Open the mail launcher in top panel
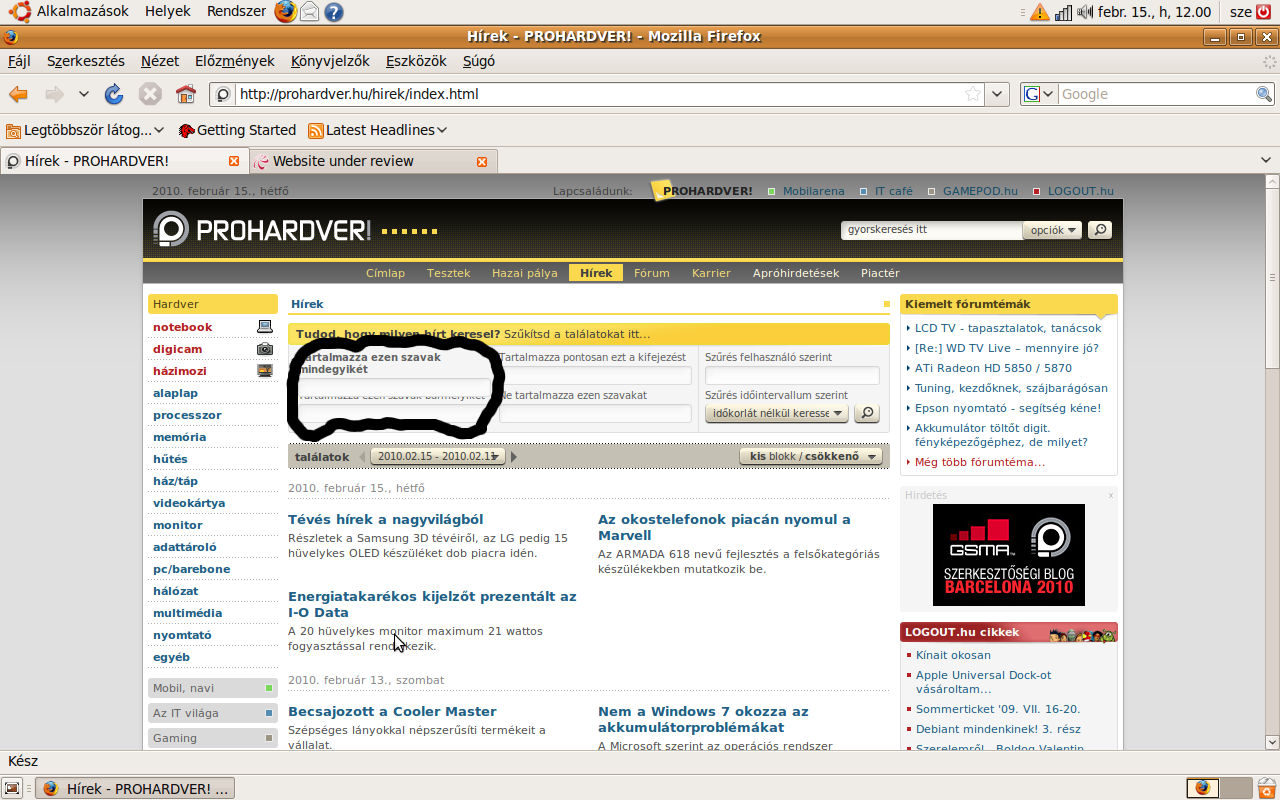Viewport: 1280px width, 800px height. [x=310, y=12]
